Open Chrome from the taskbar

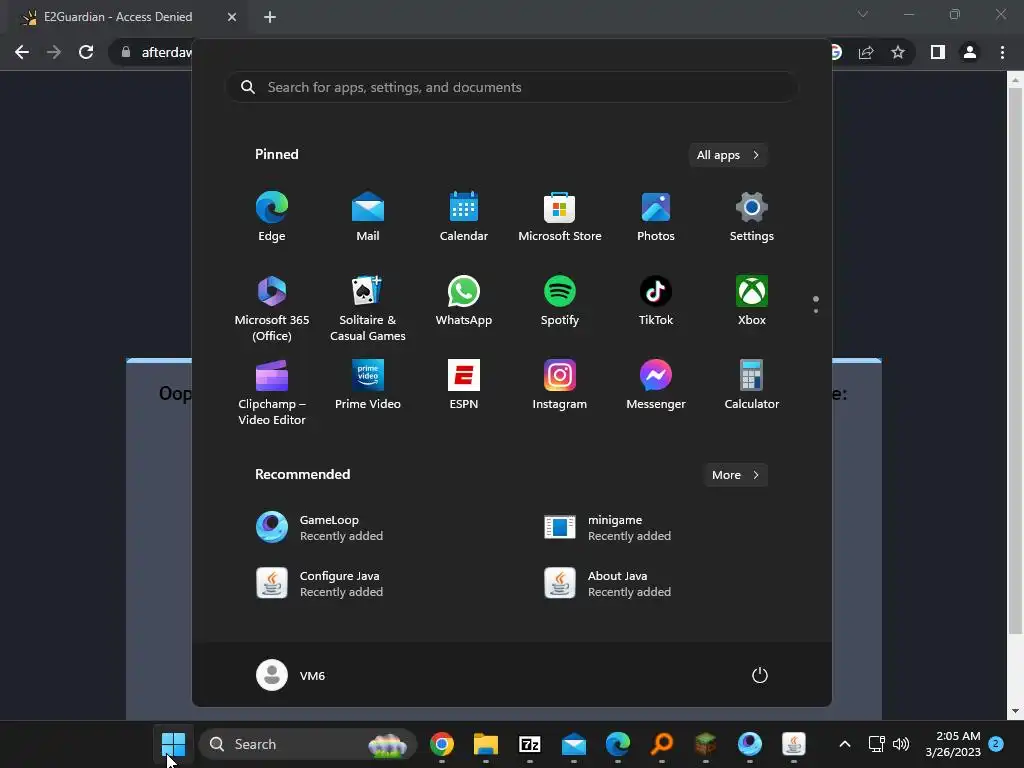442,744
